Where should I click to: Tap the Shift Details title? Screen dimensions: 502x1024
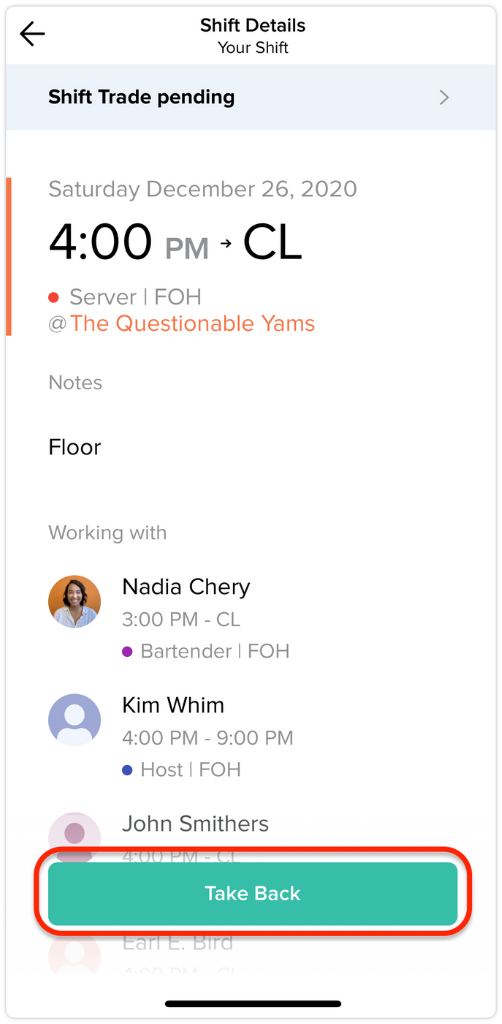click(x=253, y=25)
